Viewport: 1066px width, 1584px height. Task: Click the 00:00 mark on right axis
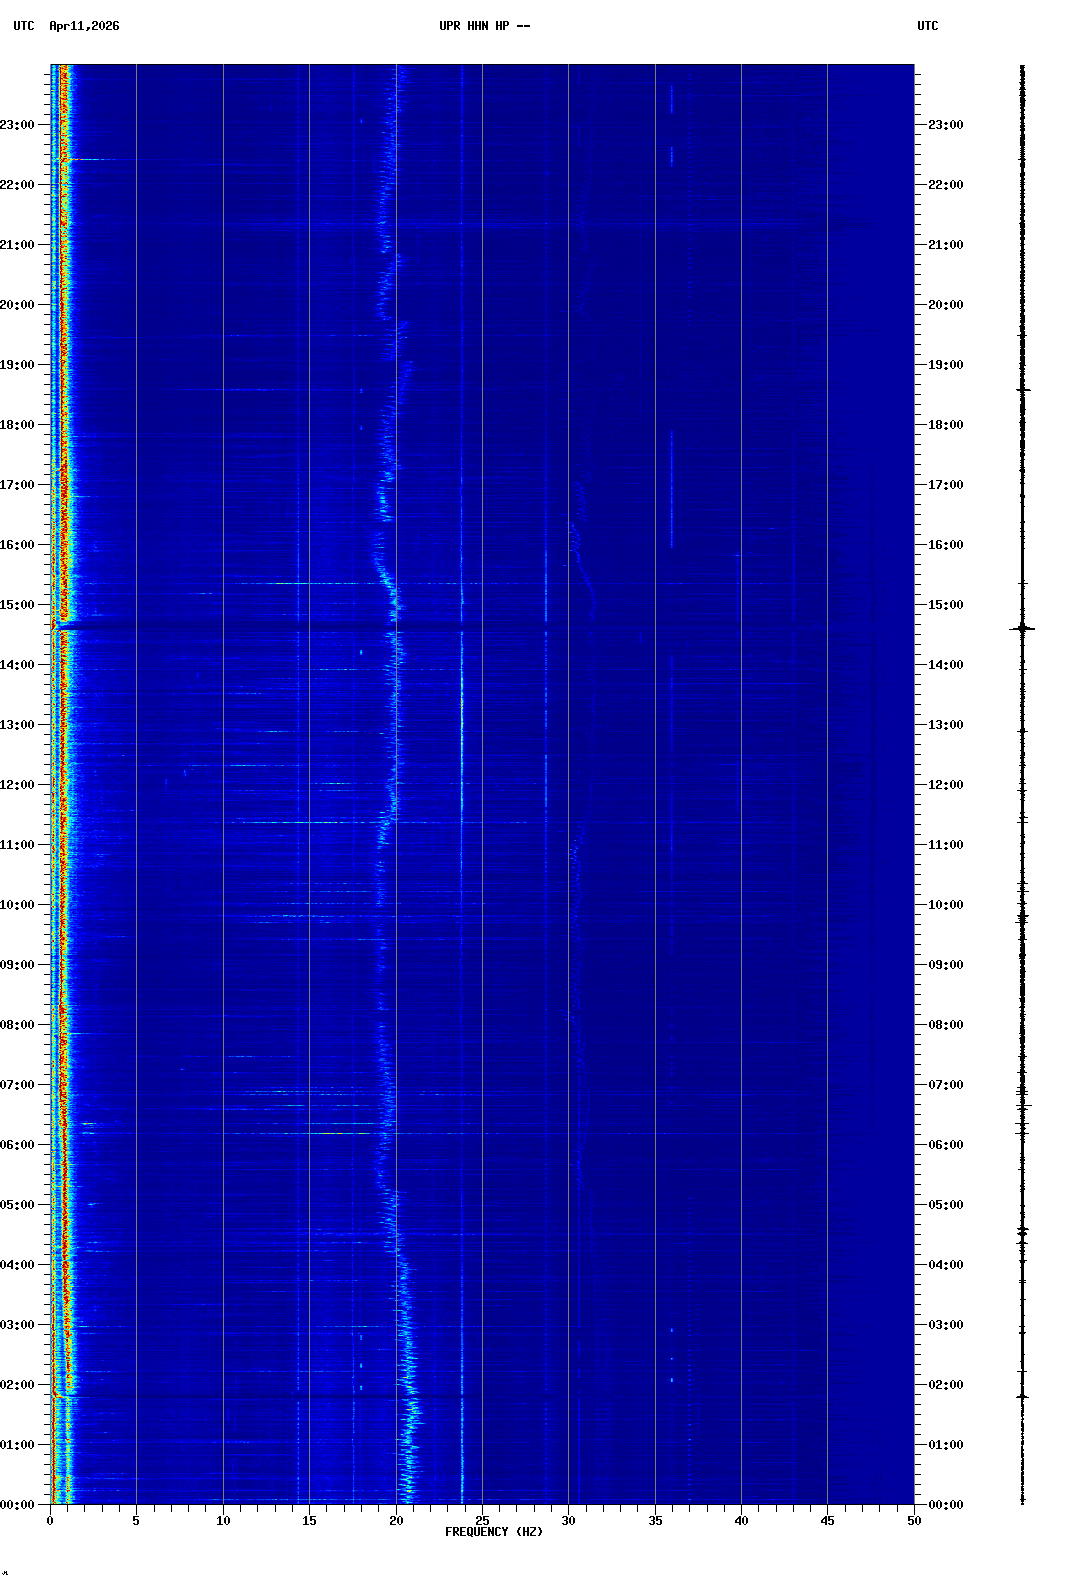click(945, 1505)
